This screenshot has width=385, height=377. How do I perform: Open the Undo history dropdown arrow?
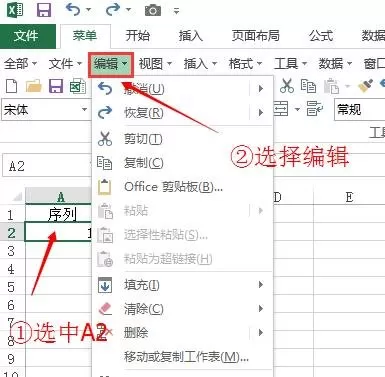89,10
